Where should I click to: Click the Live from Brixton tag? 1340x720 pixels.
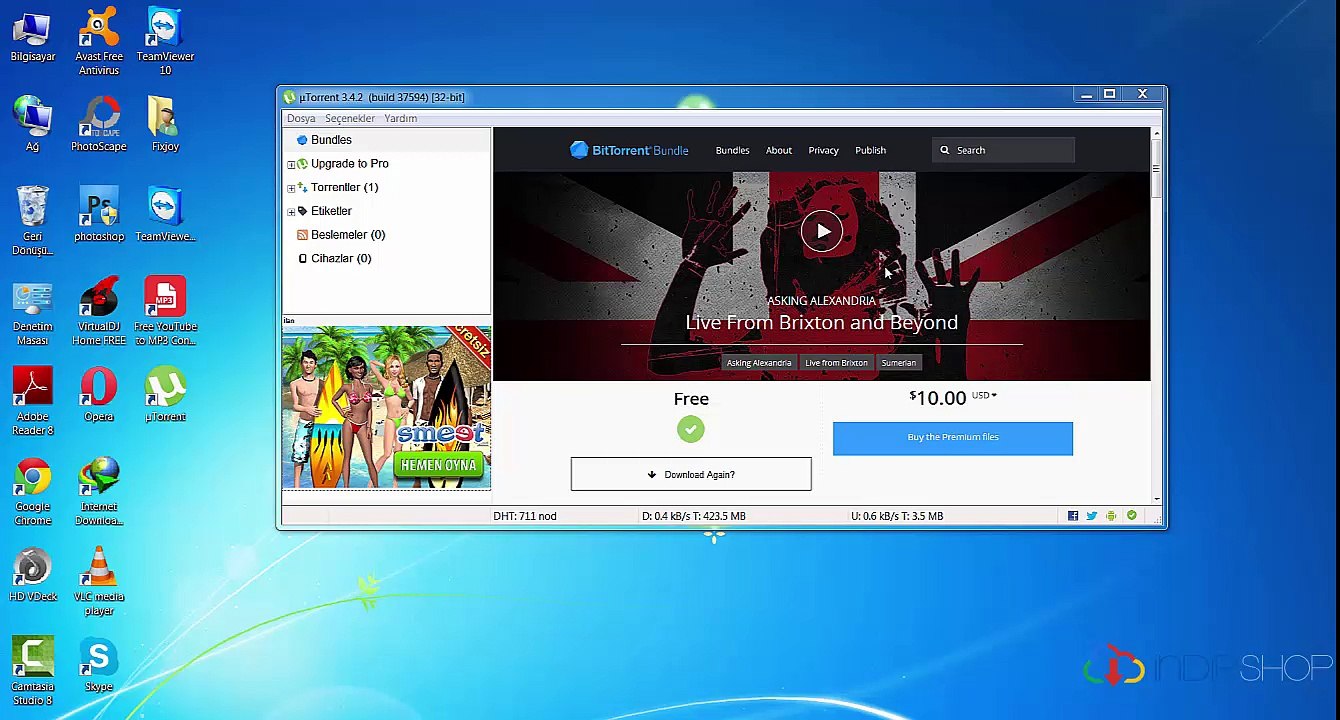pyautogui.click(x=836, y=363)
